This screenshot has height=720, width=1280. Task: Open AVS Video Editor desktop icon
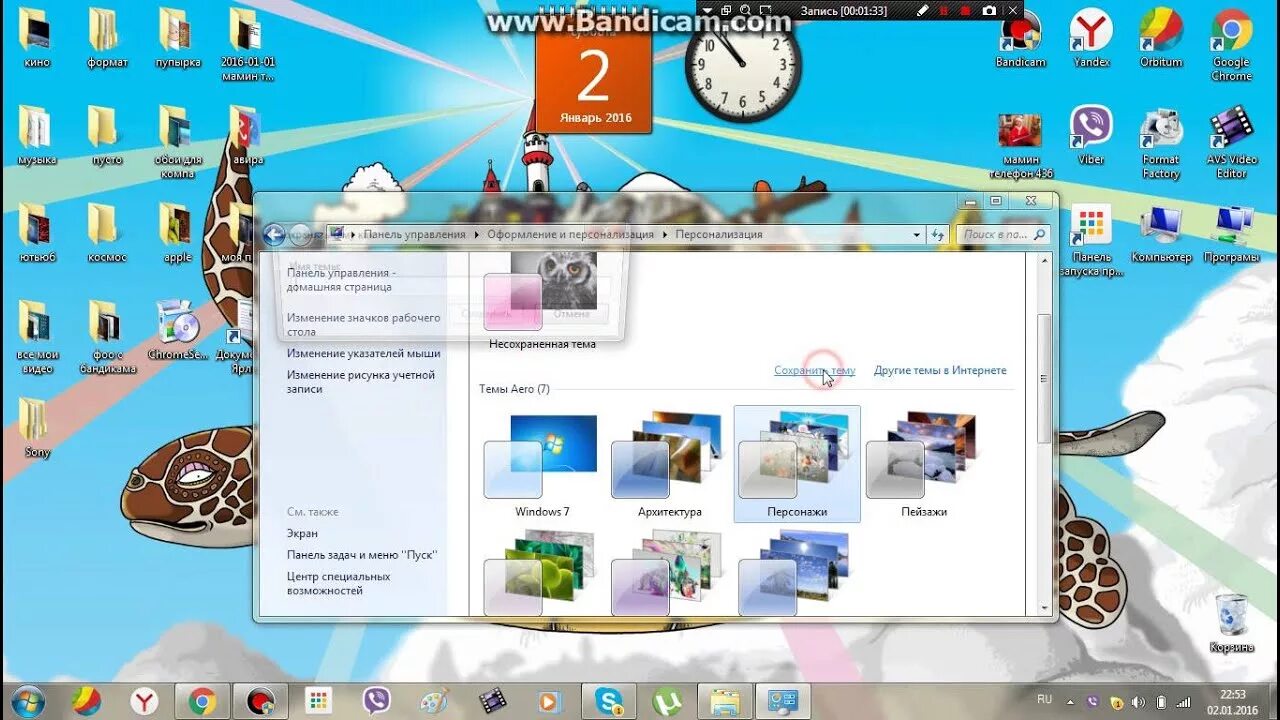pyautogui.click(x=1231, y=142)
